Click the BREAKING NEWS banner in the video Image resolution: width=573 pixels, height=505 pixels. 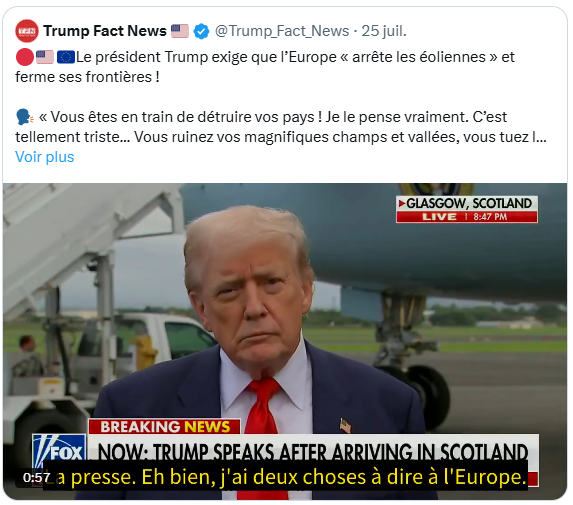pyautogui.click(x=164, y=427)
